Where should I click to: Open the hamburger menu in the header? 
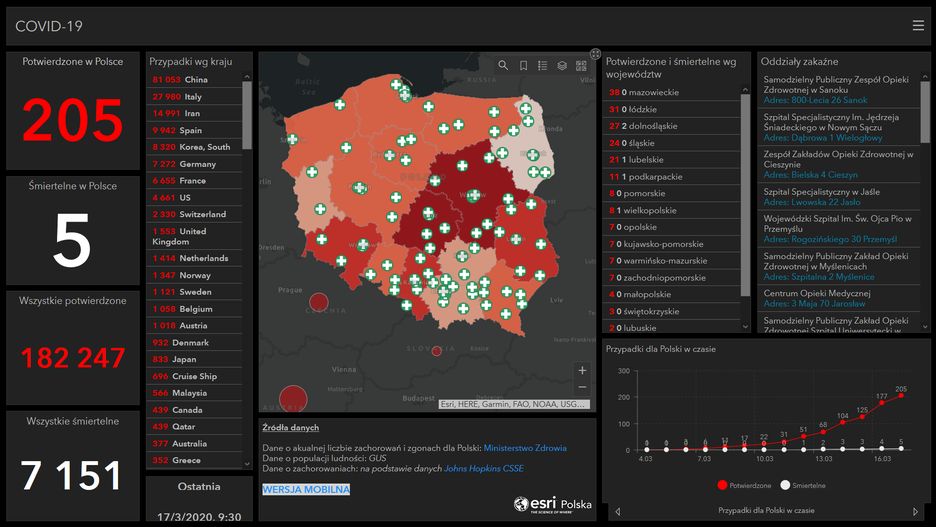point(917,25)
